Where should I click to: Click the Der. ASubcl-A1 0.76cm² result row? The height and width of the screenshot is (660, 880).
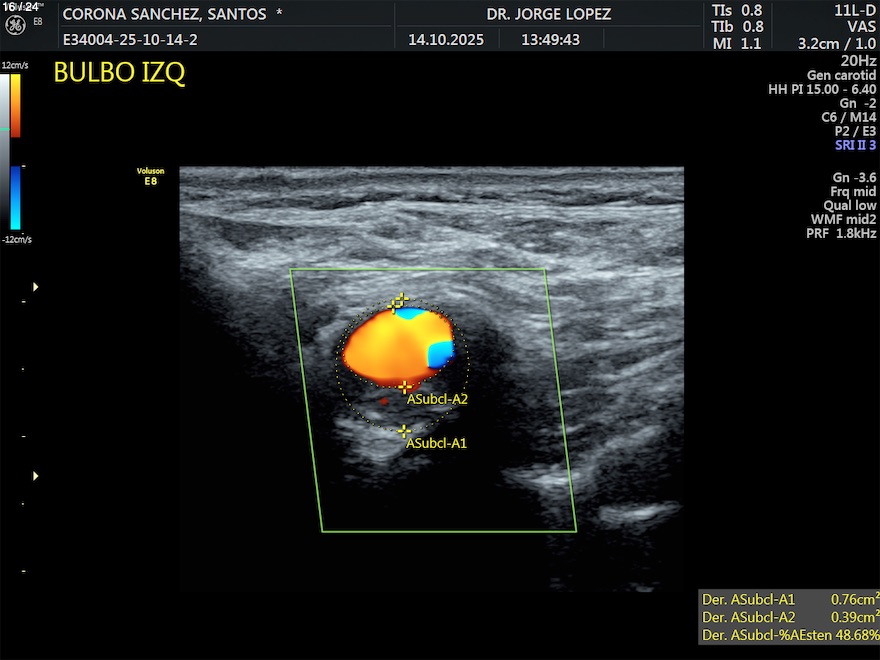(x=789, y=599)
